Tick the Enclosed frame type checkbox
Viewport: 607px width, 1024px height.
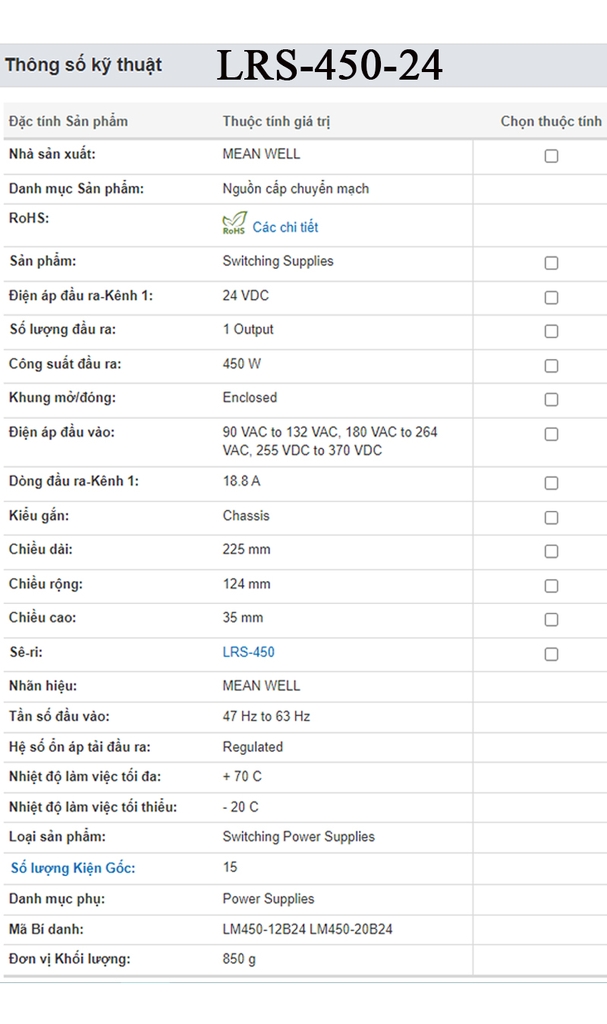(x=551, y=399)
